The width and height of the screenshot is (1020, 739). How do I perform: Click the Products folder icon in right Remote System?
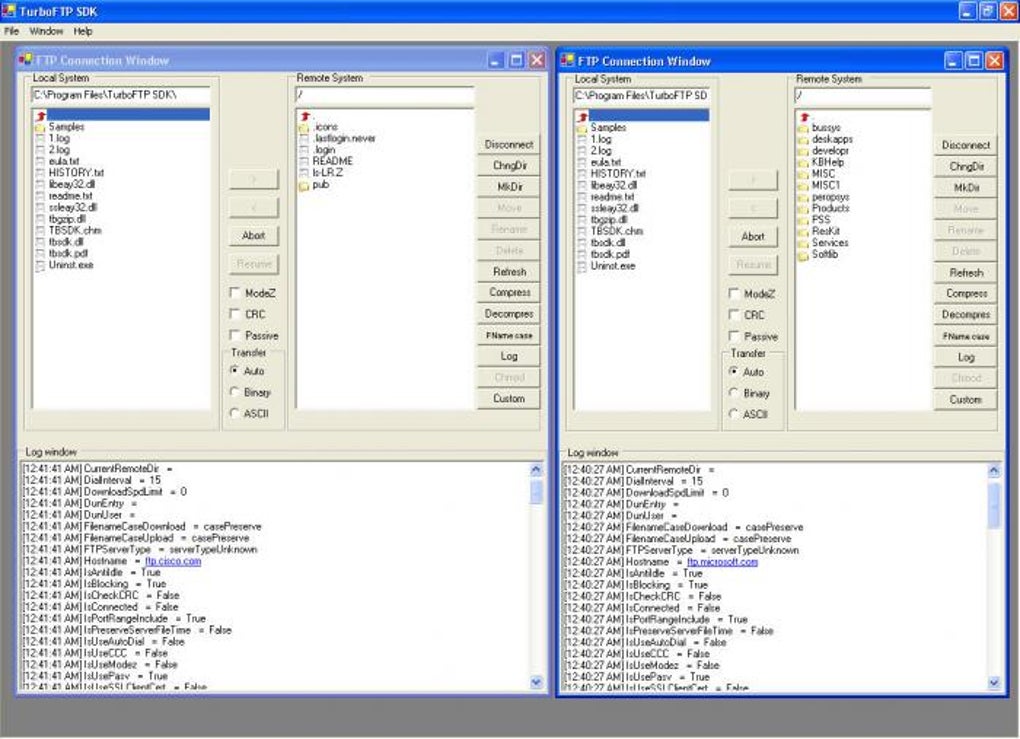tap(803, 208)
